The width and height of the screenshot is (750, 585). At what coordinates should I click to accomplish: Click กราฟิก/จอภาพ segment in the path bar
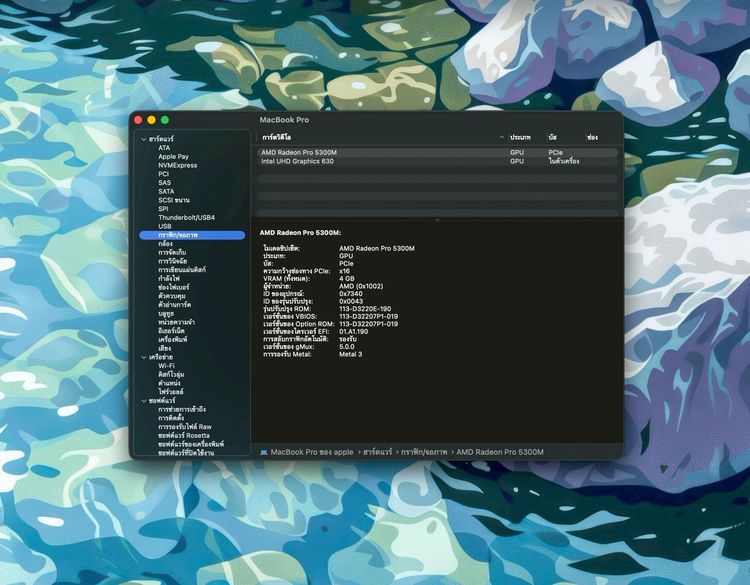tap(424, 452)
